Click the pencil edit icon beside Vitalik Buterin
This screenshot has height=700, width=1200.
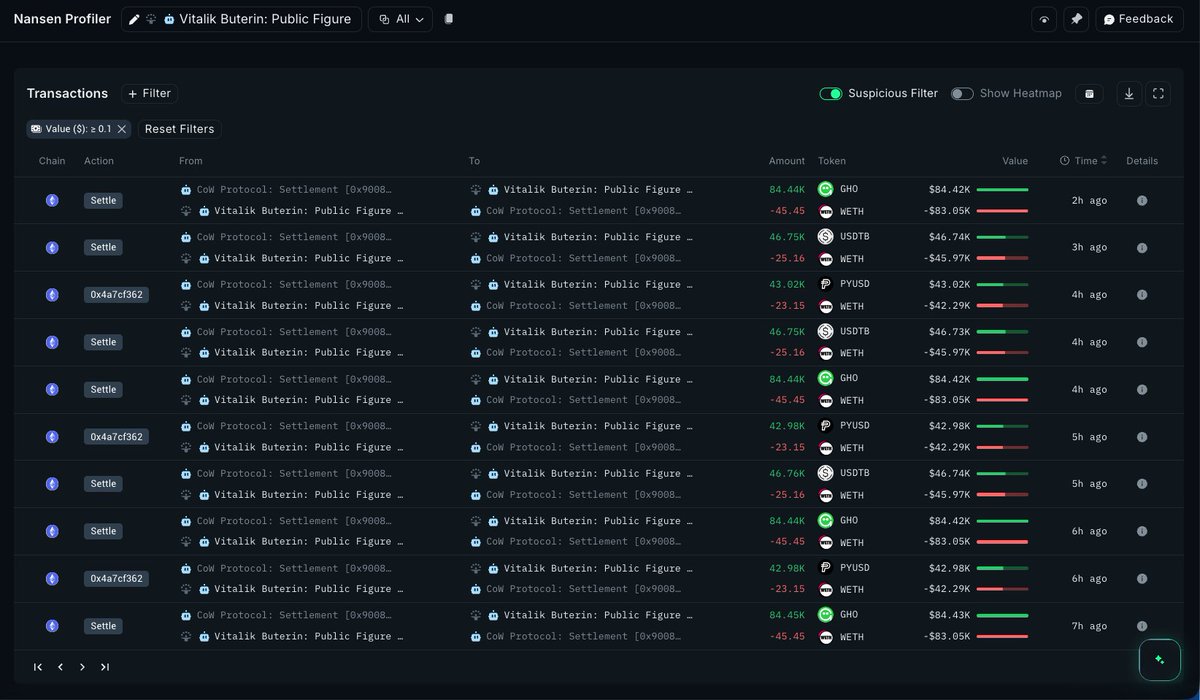(135, 19)
